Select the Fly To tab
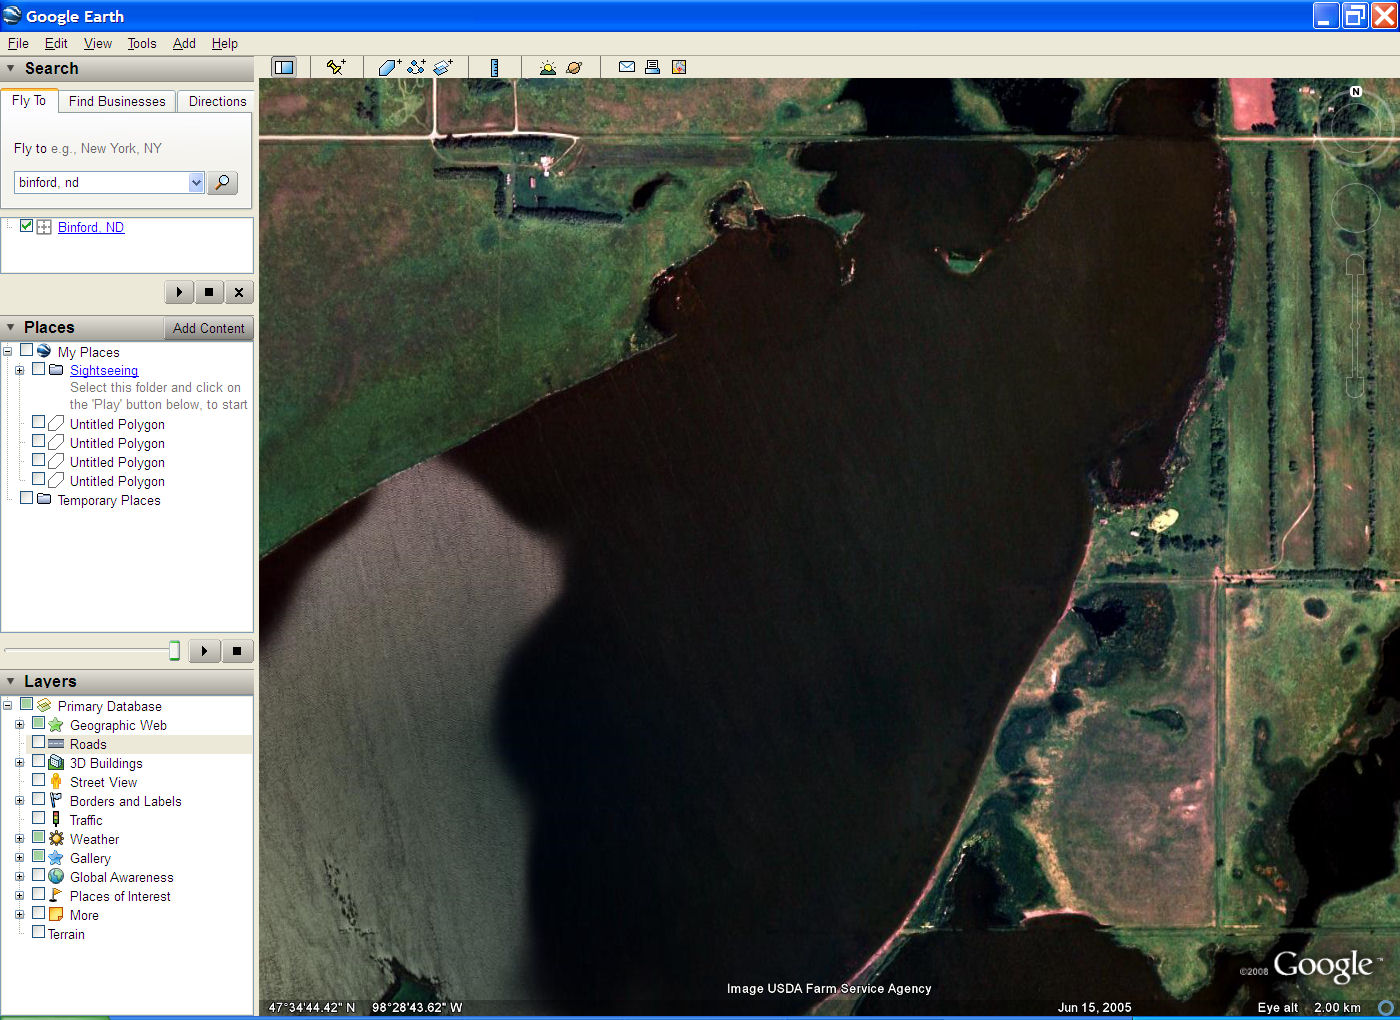Viewport: 1400px width, 1020px height. point(29,100)
